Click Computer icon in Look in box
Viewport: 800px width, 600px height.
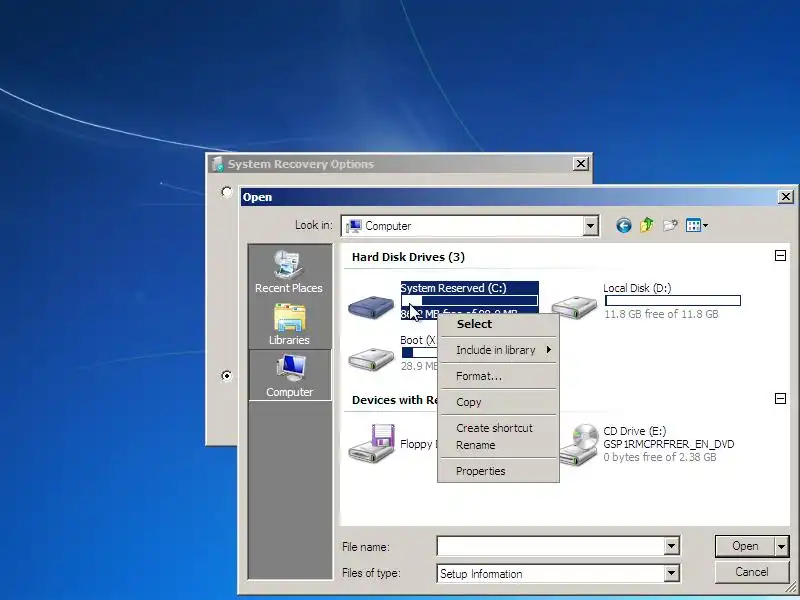pyautogui.click(x=354, y=226)
